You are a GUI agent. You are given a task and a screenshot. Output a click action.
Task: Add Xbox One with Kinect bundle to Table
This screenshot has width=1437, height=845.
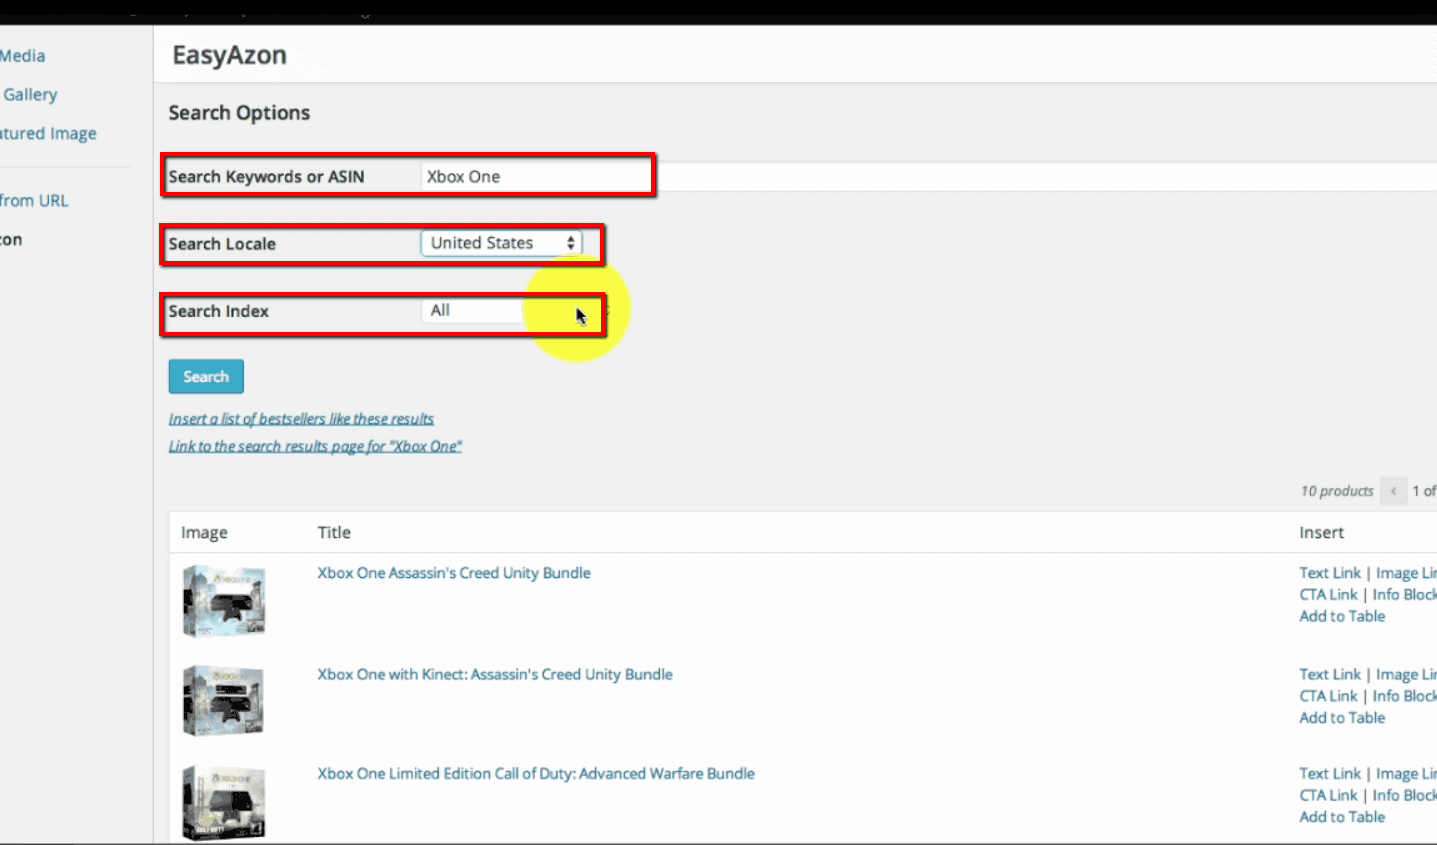click(1342, 717)
